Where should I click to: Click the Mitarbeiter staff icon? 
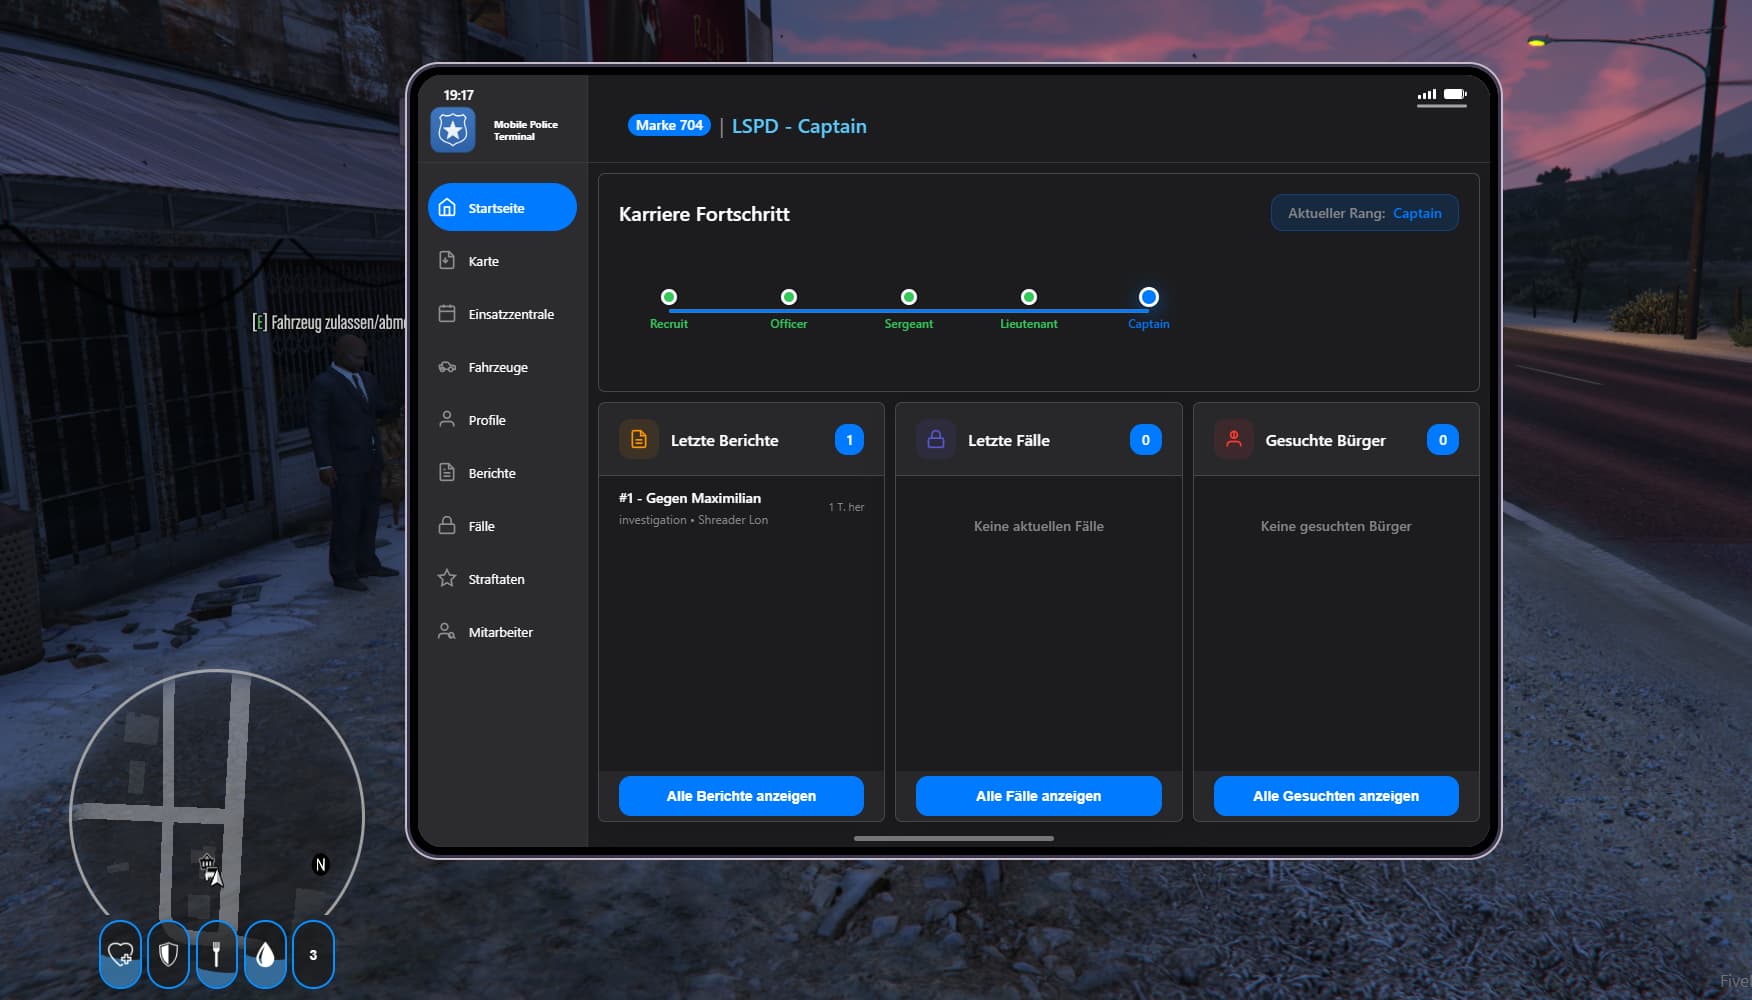(x=447, y=632)
